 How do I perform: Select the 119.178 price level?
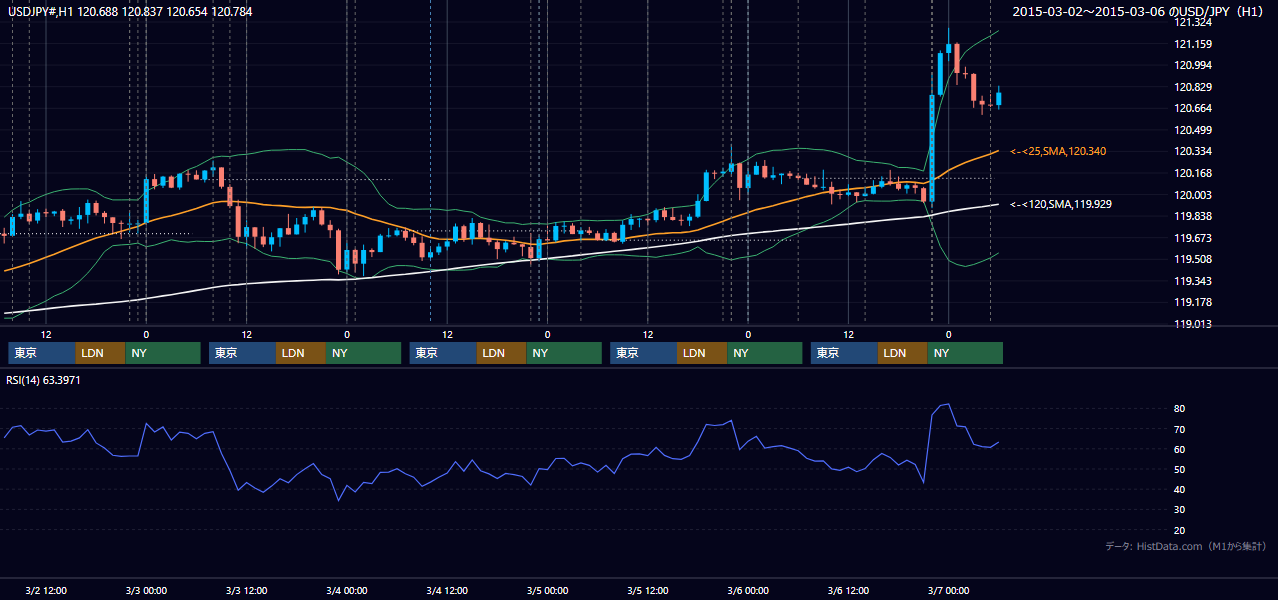(1192, 302)
